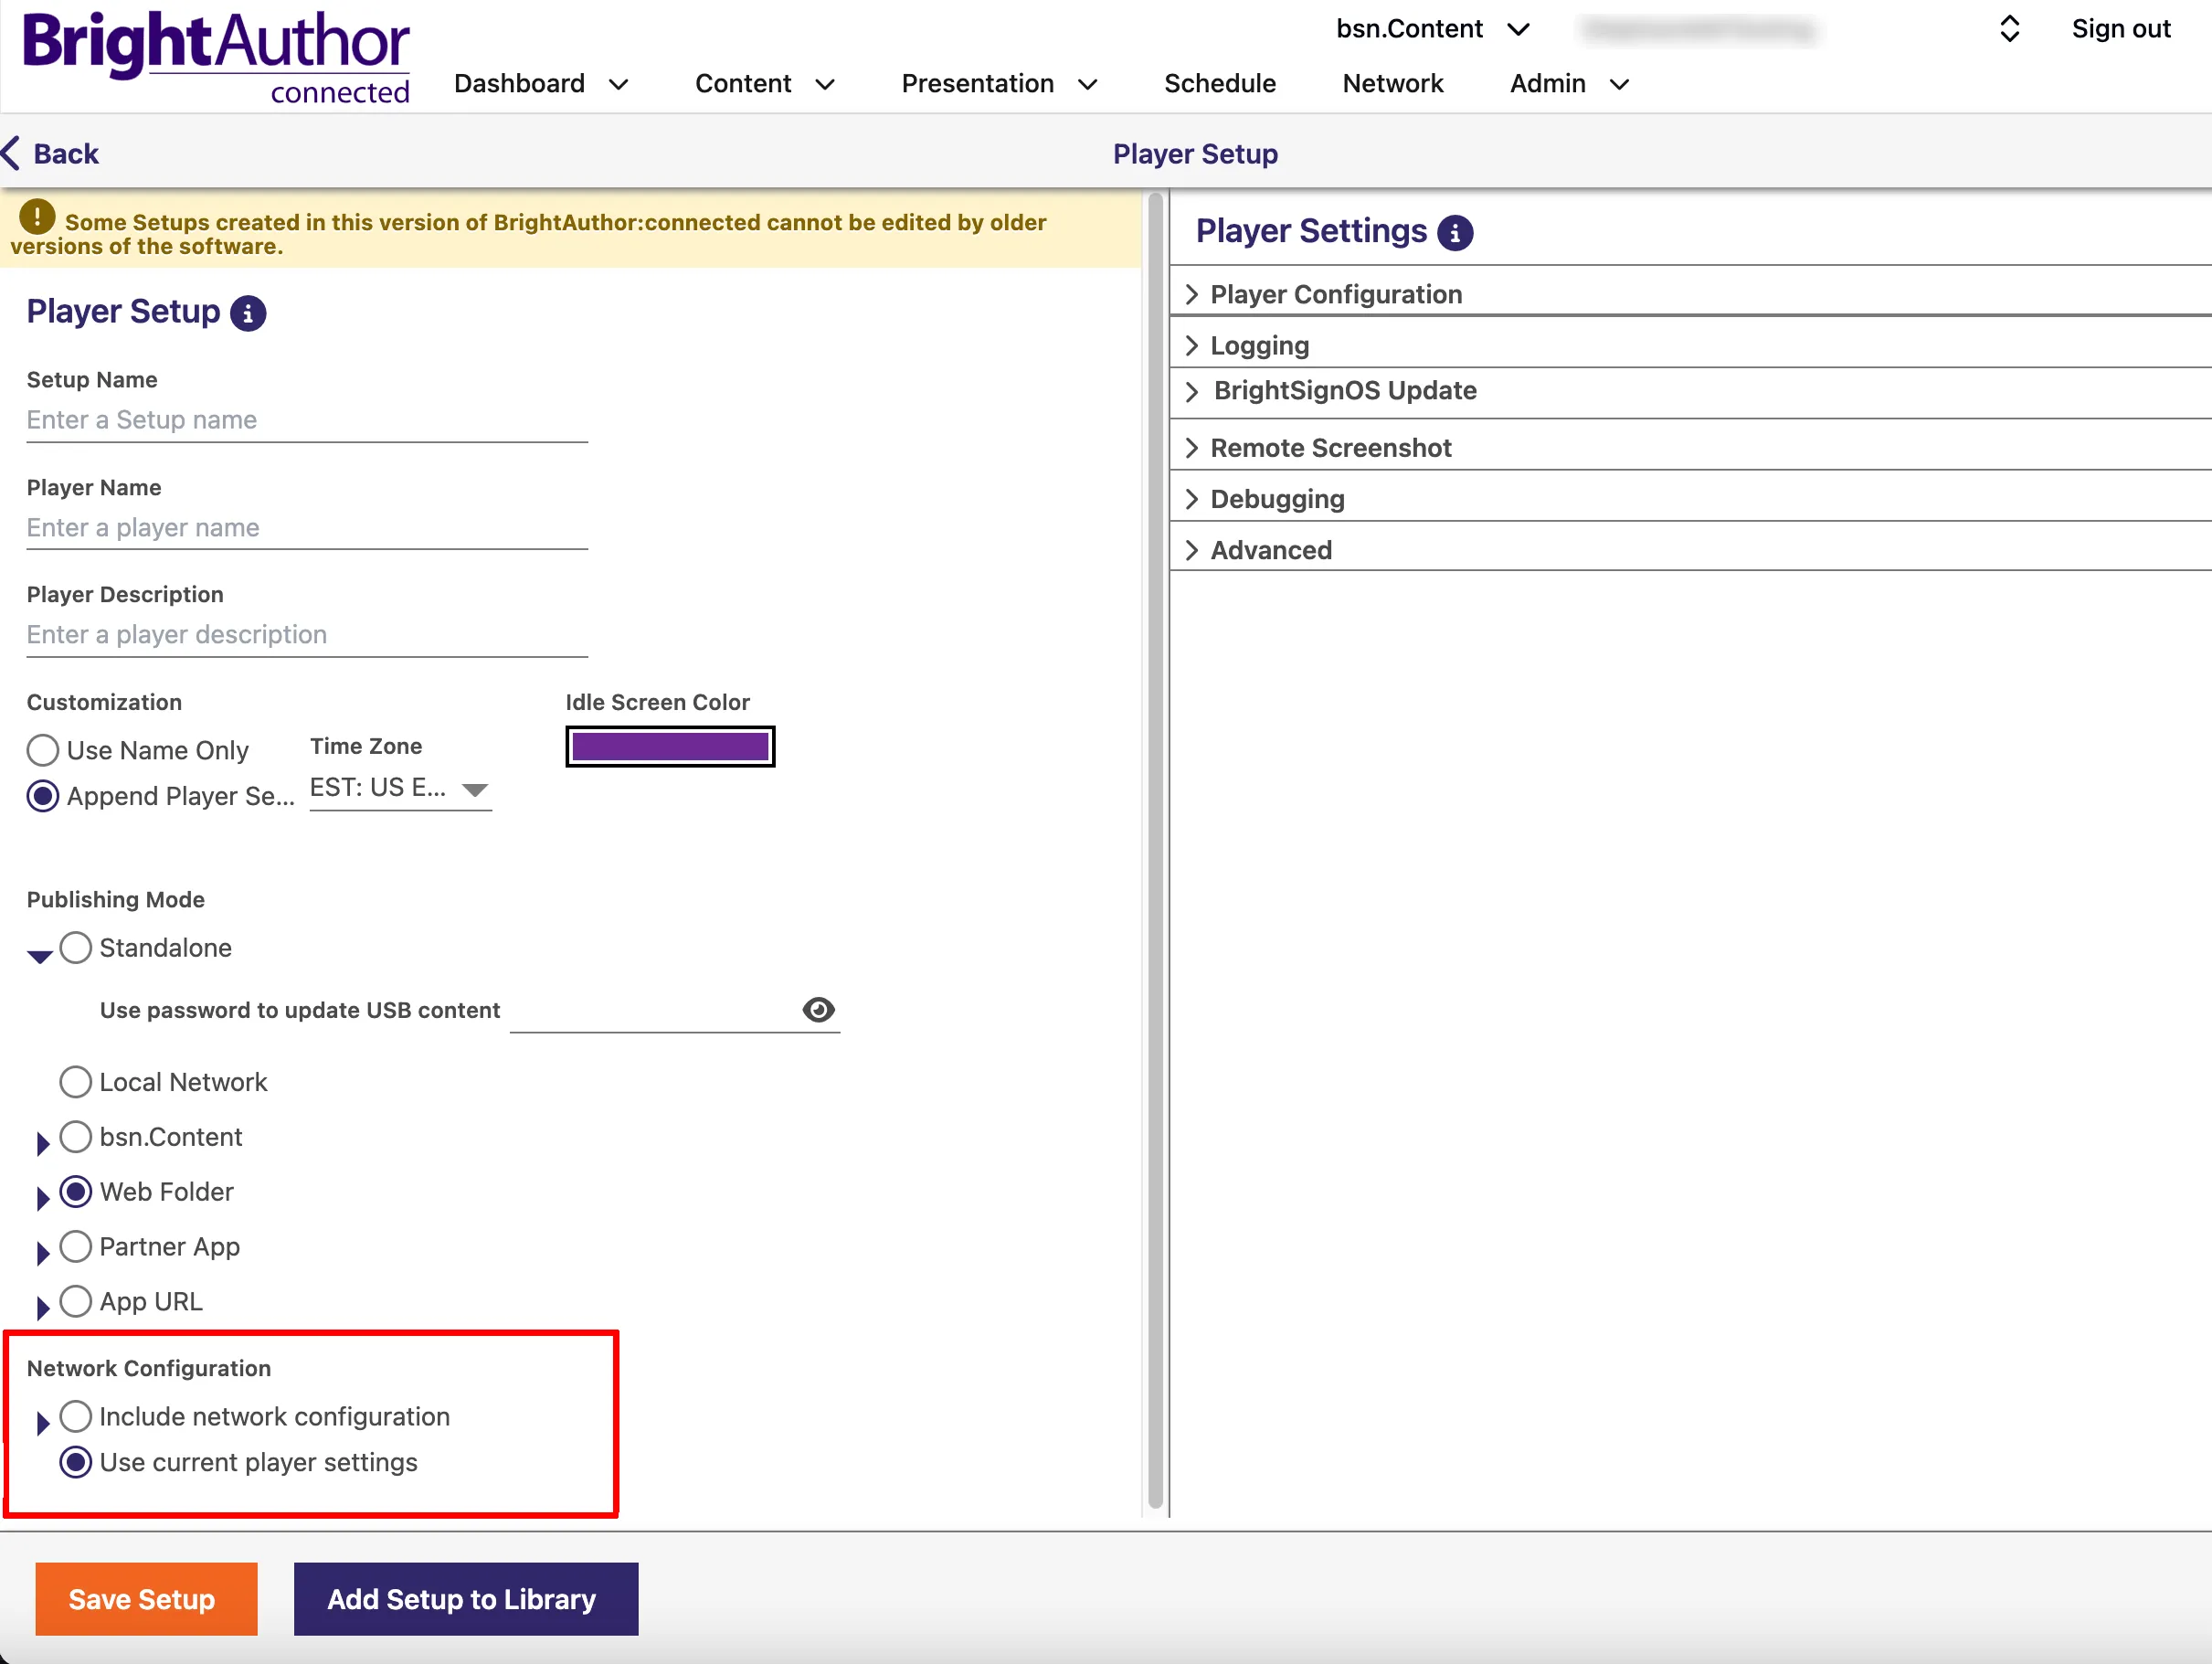Select App URL publishing mode
The height and width of the screenshot is (1664, 2212).
click(x=76, y=1301)
